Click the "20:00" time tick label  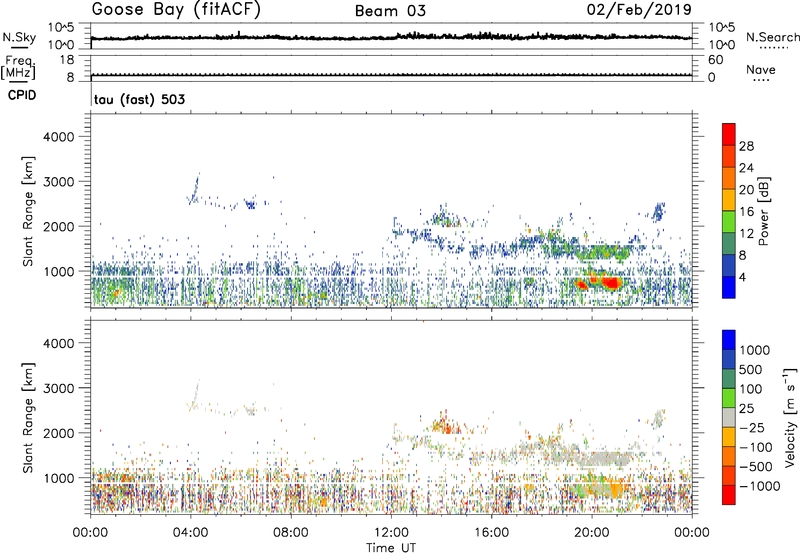pyautogui.click(x=591, y=533)
